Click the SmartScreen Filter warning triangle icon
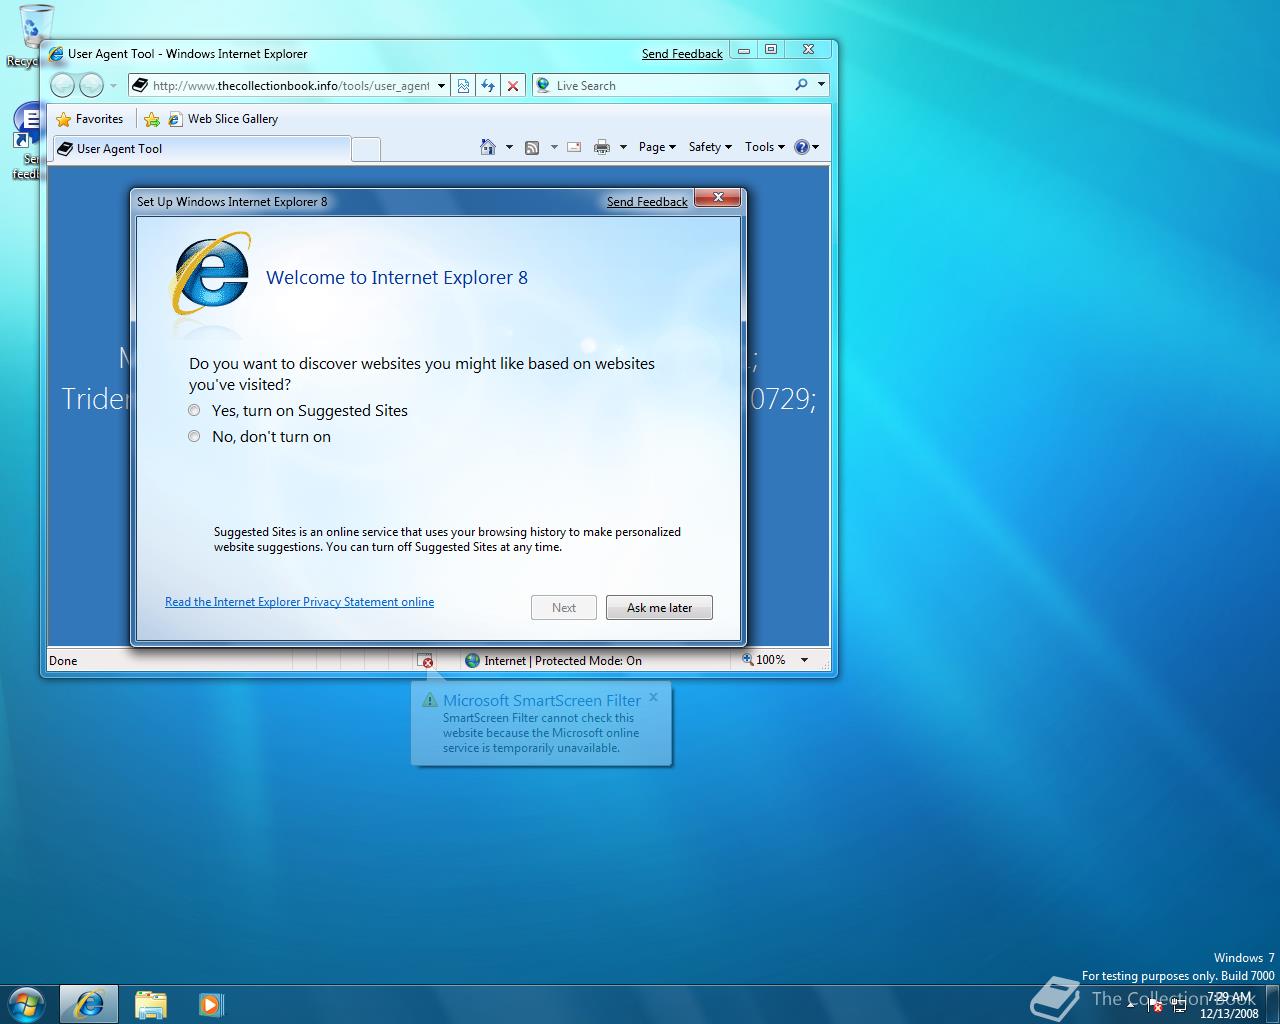Image resolution: width=1280 pixels, height=1024 pixels. [430, 700]
